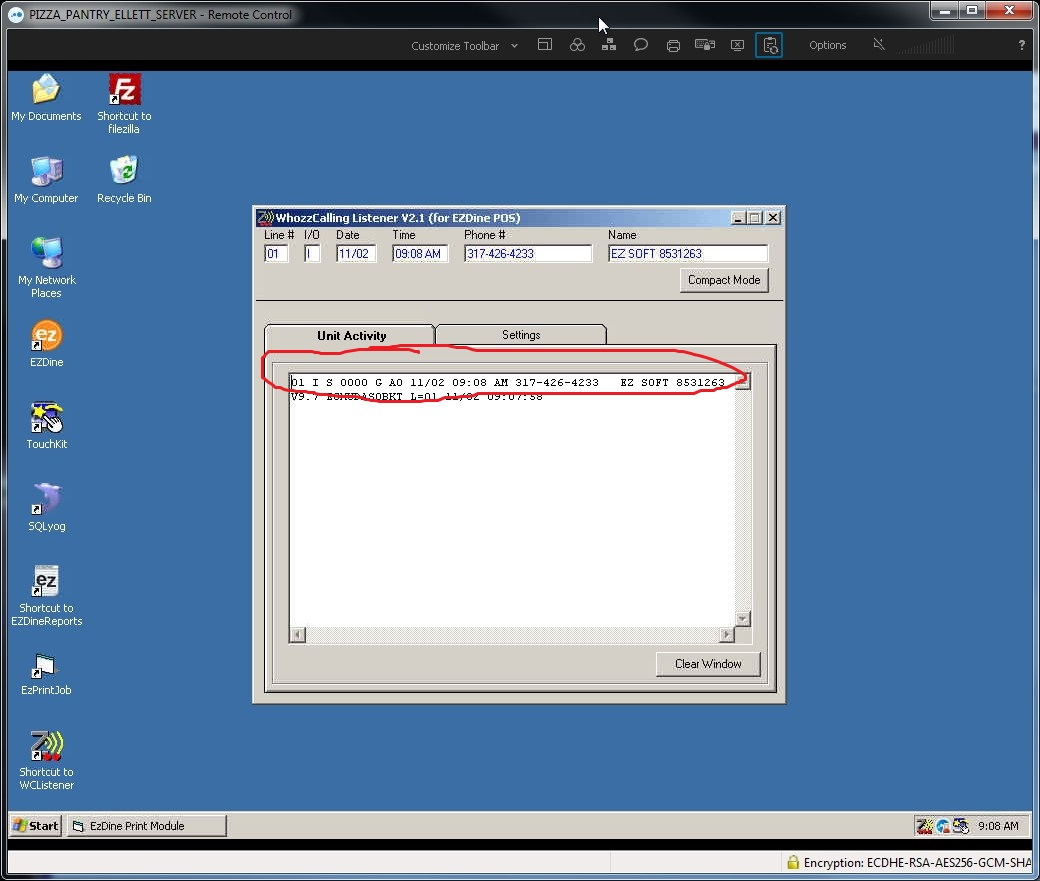1040x881 pixels.
Task: Click the Line # field showing 01
Action: click(x=276, y=253)
